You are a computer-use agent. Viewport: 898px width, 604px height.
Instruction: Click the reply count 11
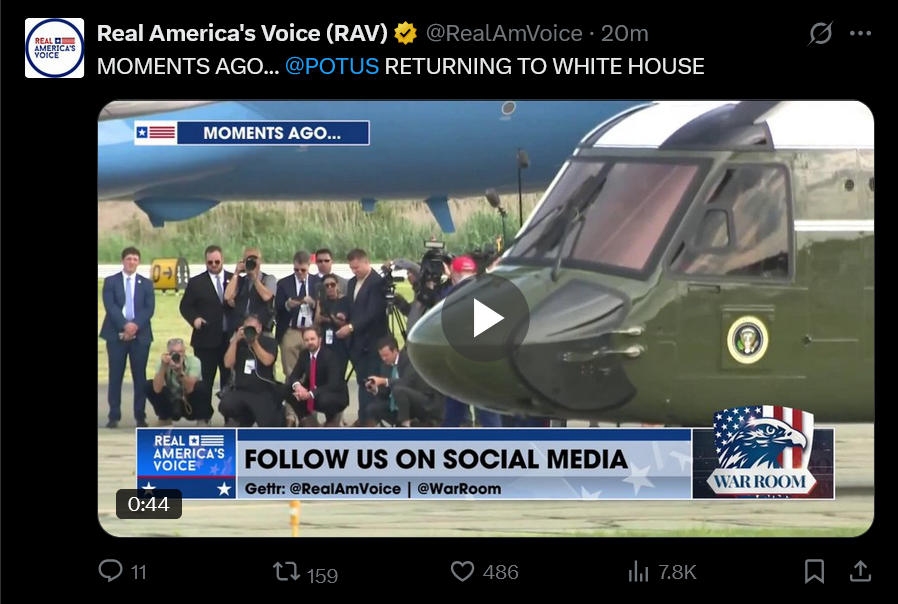pyautogui.click(x=139, y=572)
